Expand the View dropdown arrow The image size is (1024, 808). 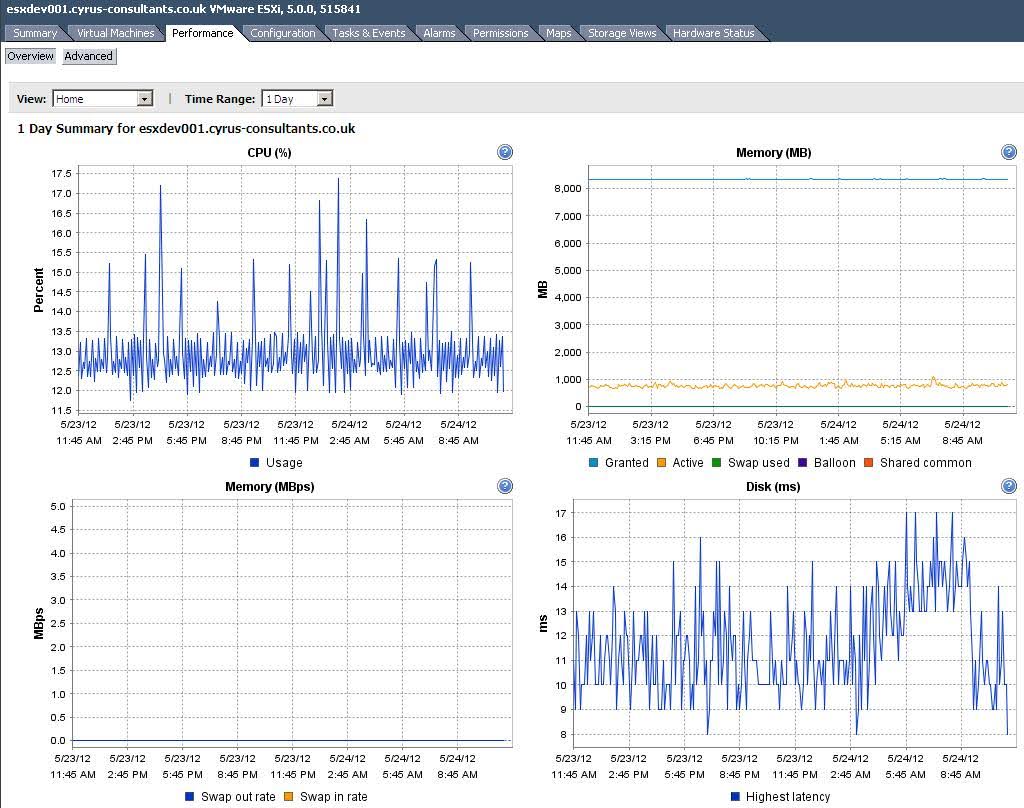tap(145, 99)
